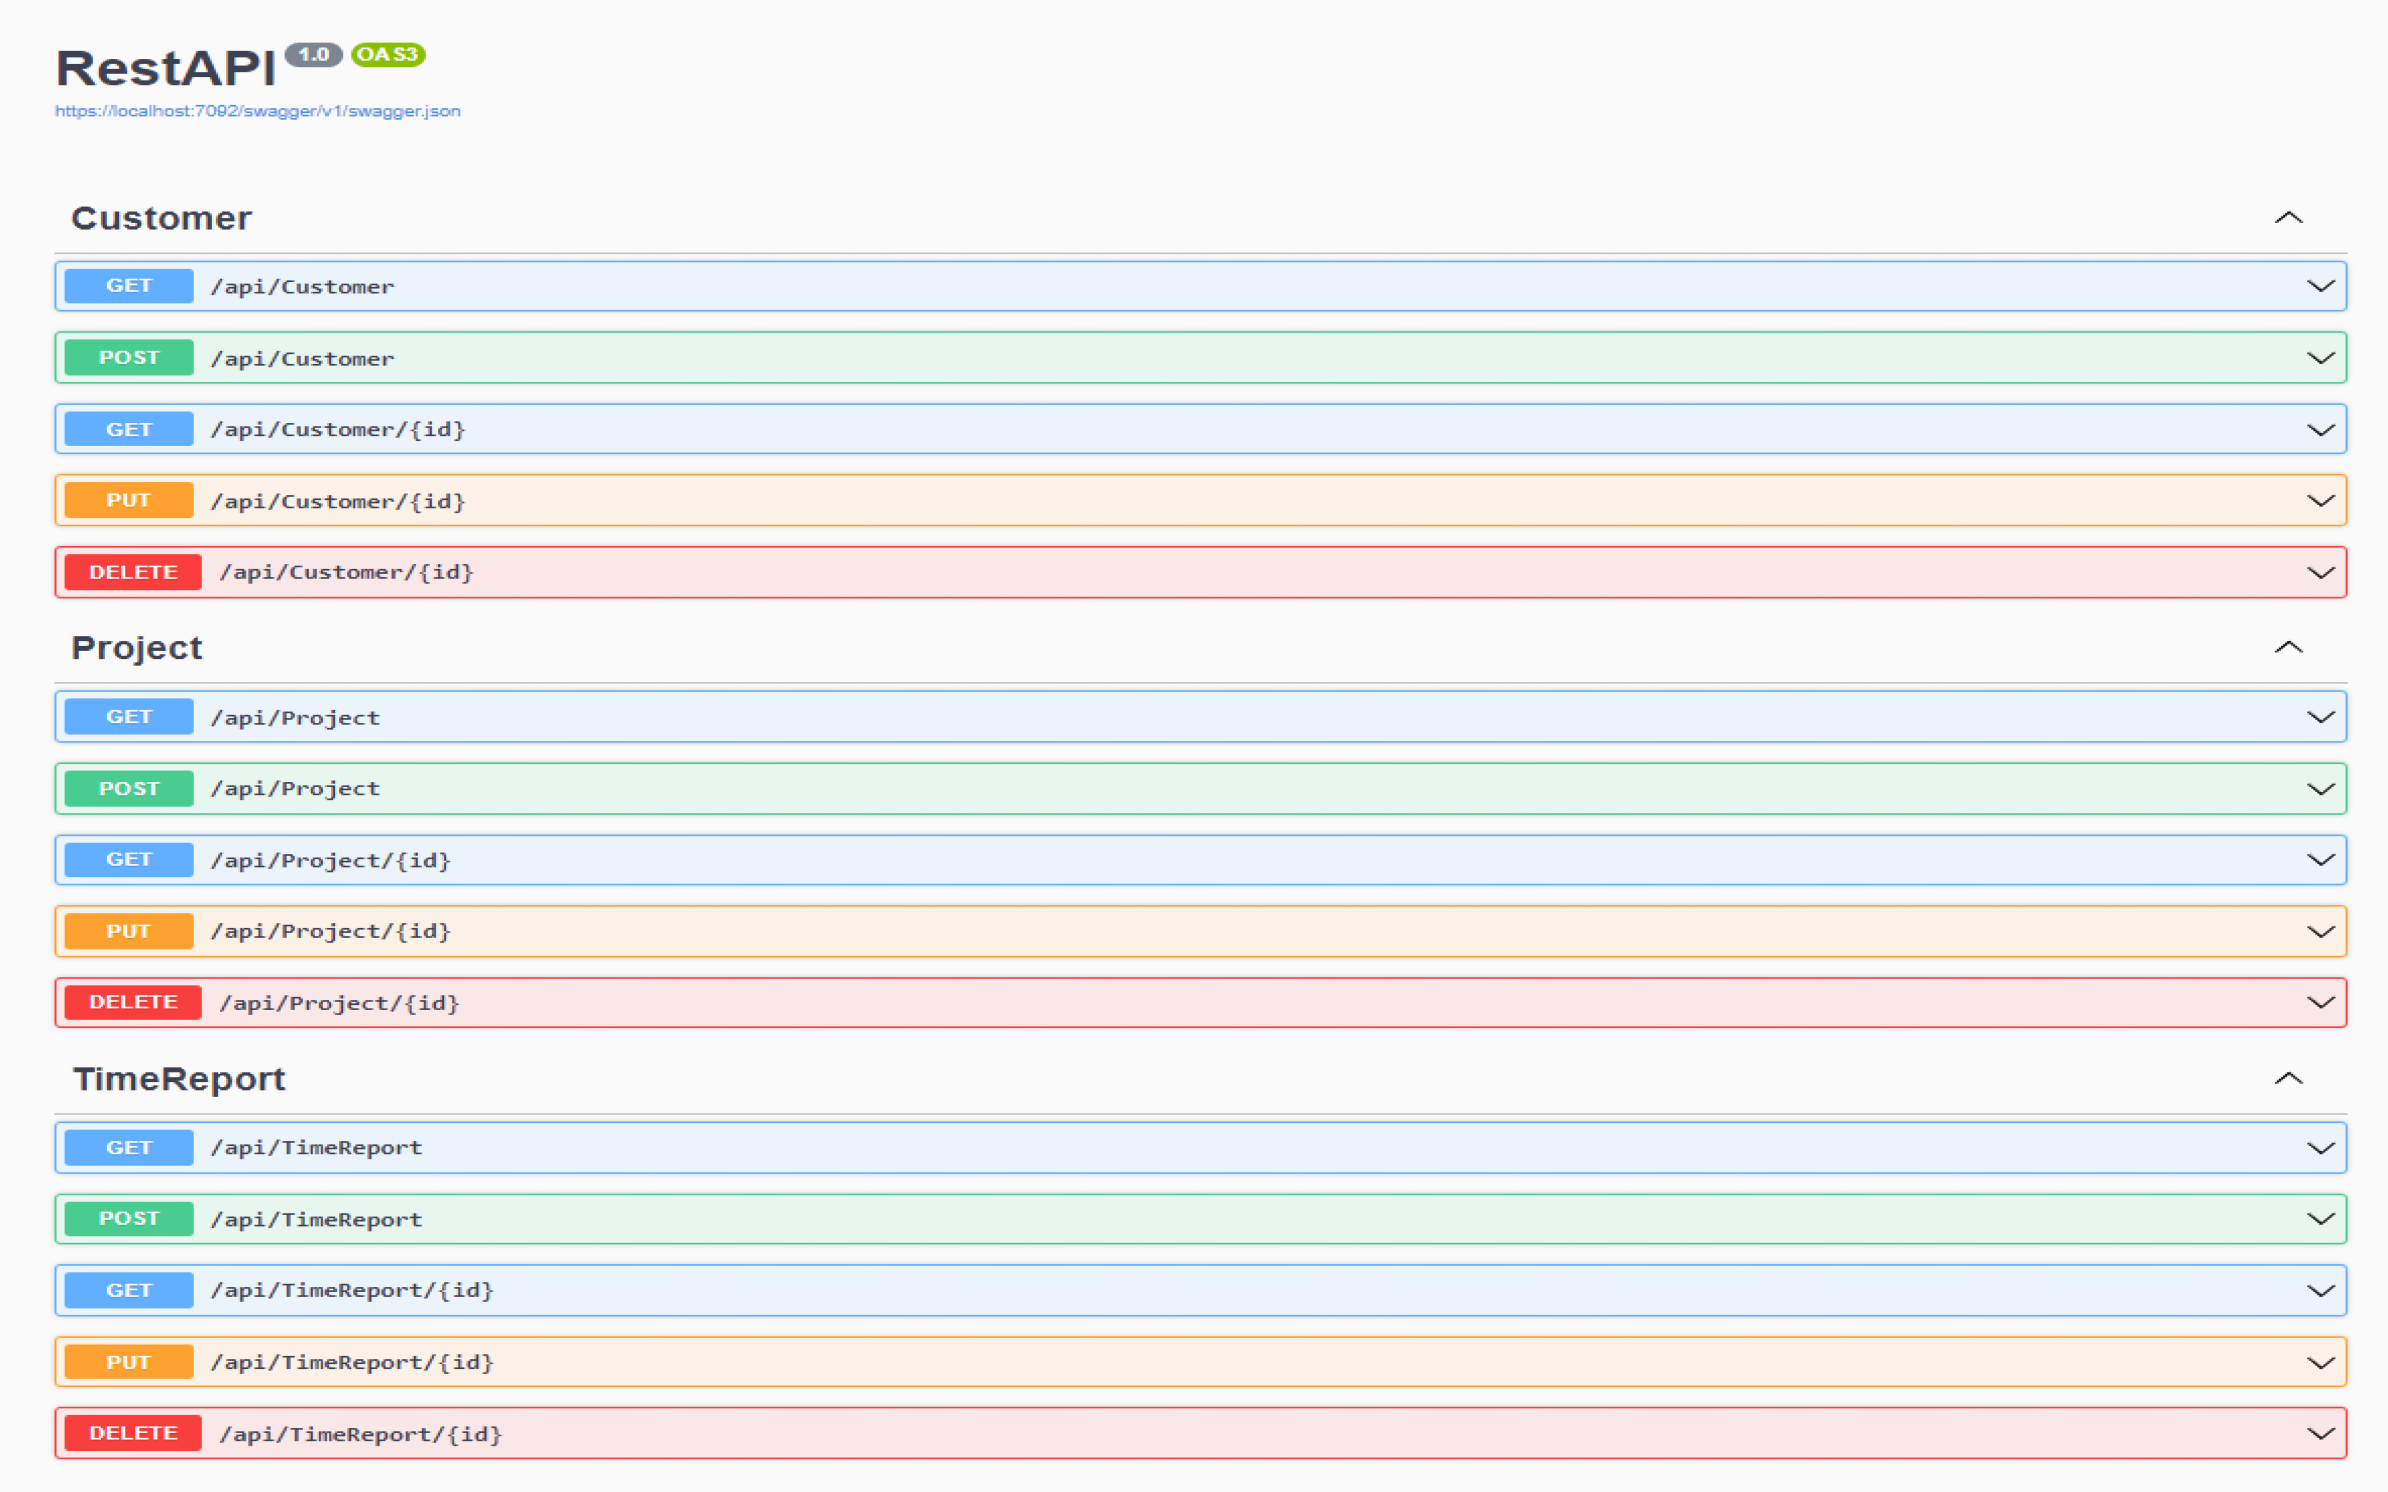Click the GET method badge for /api/Customer/{id}

(x=129, y=429)
